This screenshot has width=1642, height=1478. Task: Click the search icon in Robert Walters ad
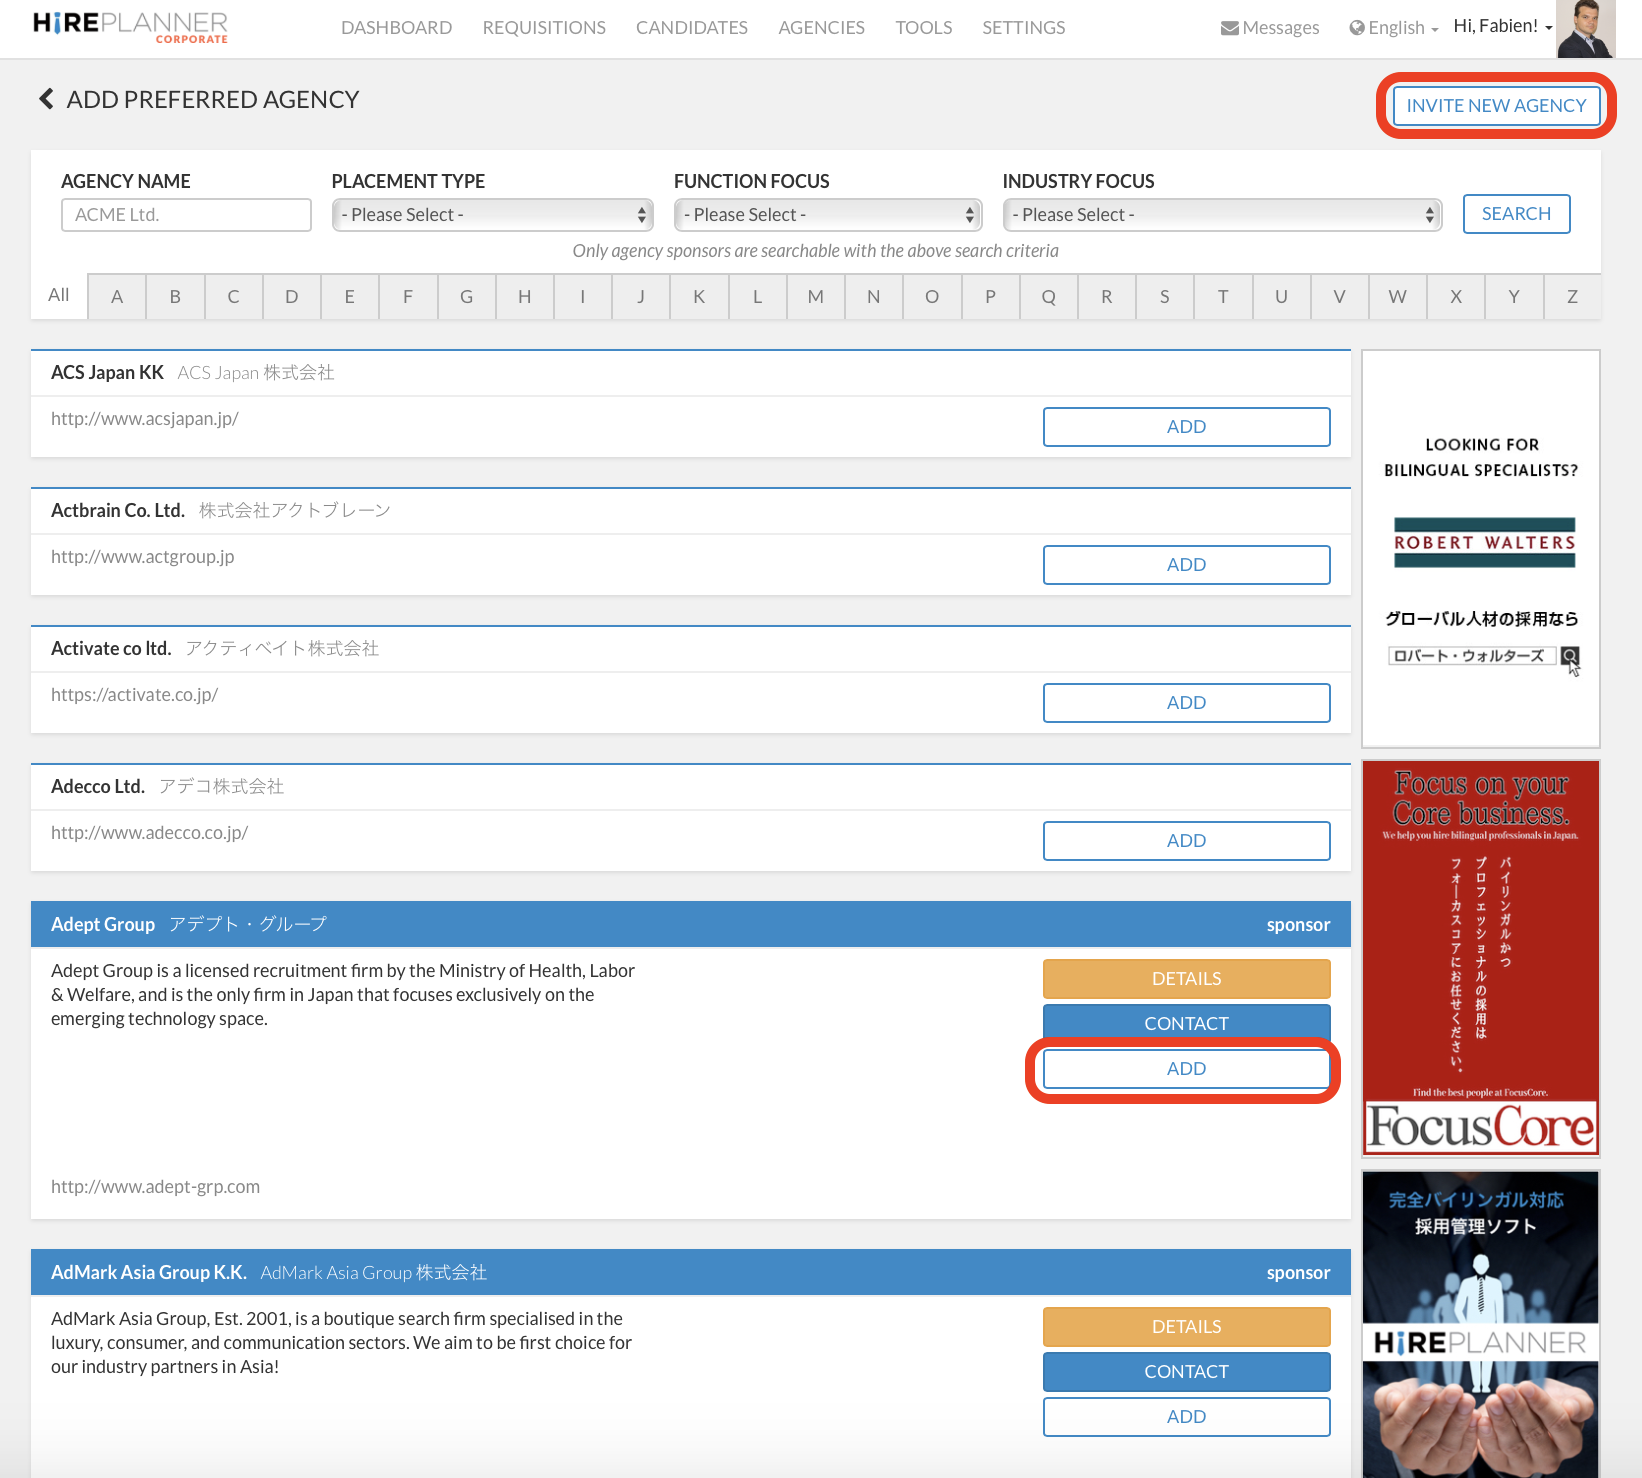pyautogui.click(x=1570, y=656)
